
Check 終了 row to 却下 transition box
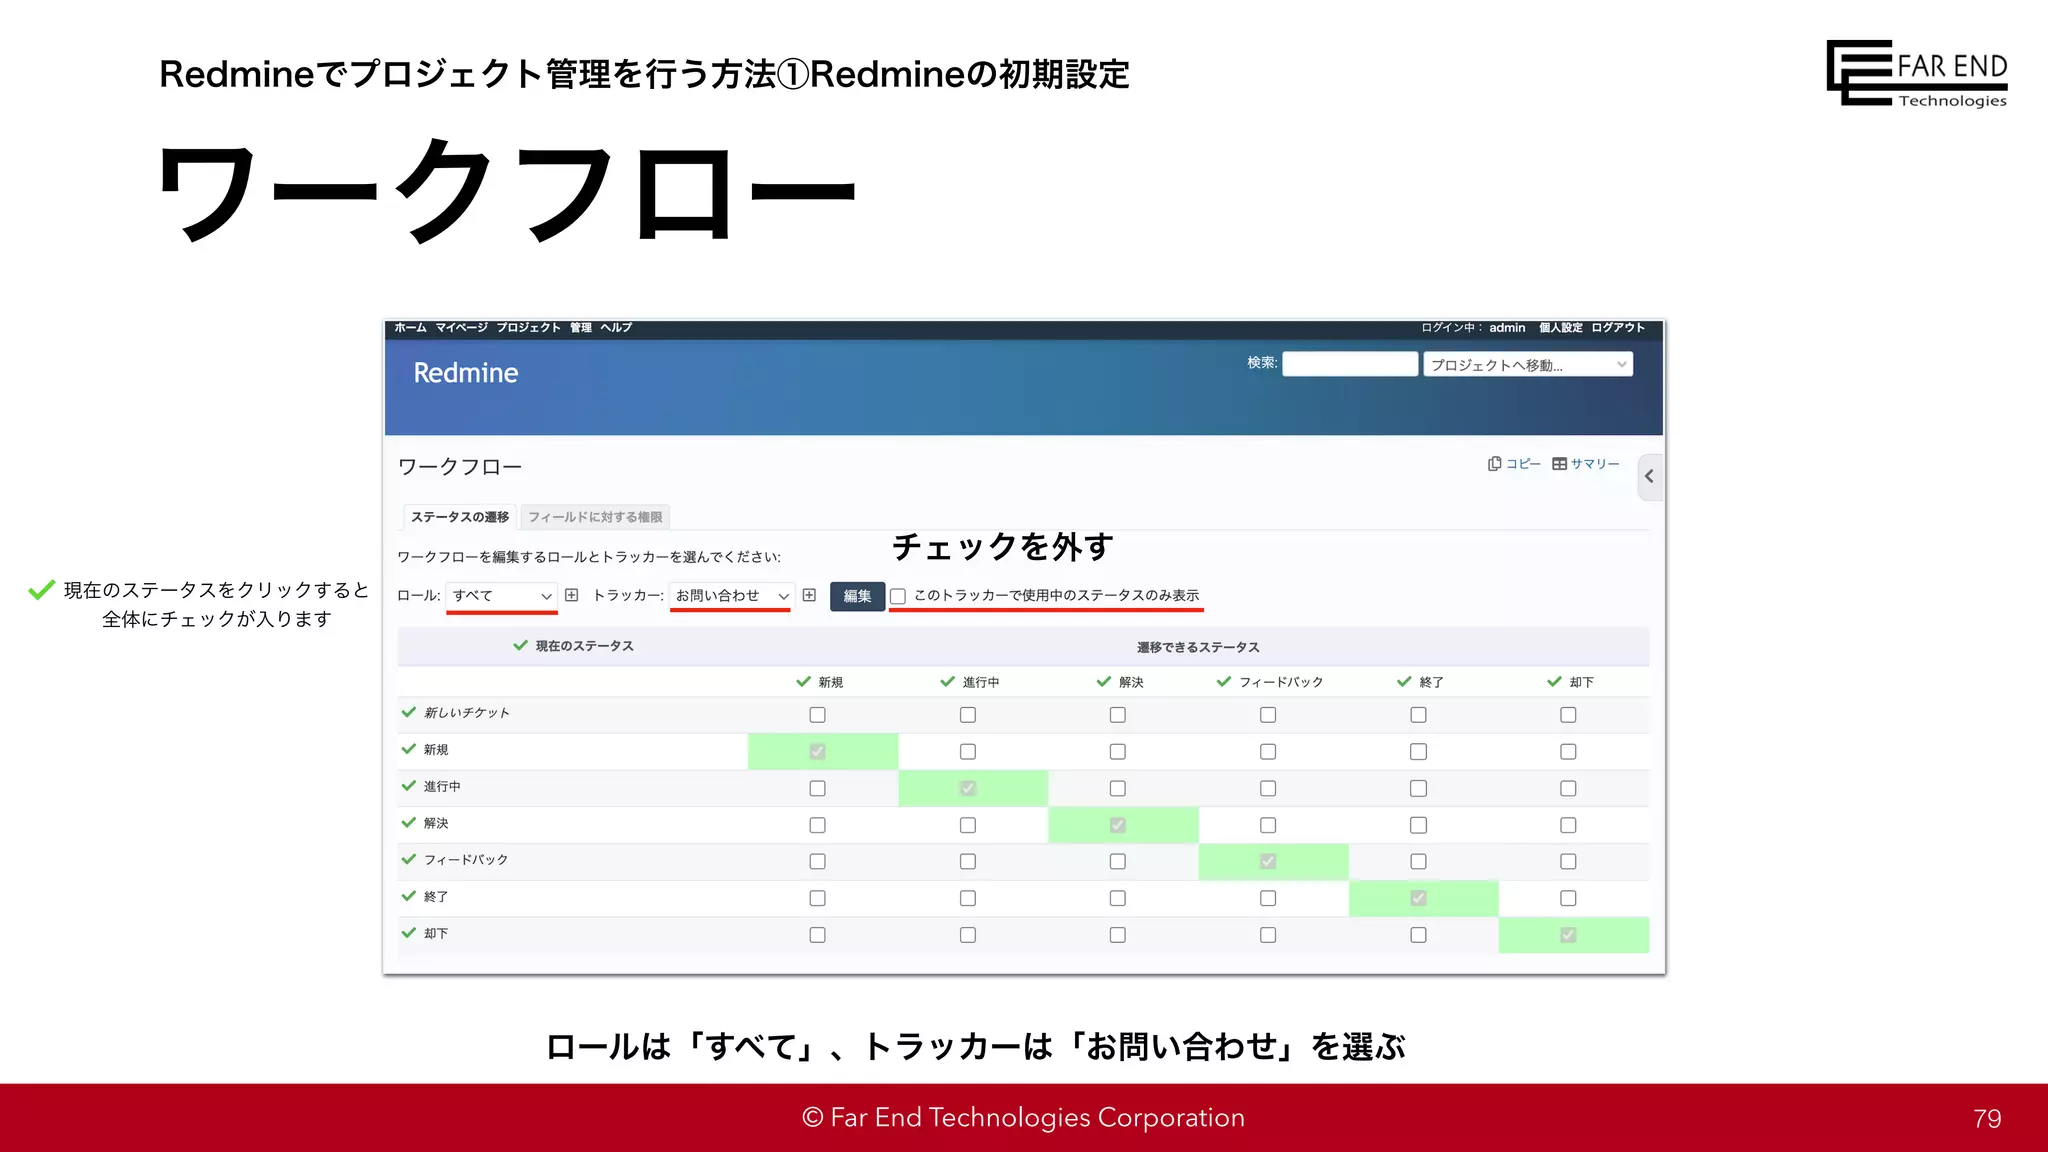1568,898
